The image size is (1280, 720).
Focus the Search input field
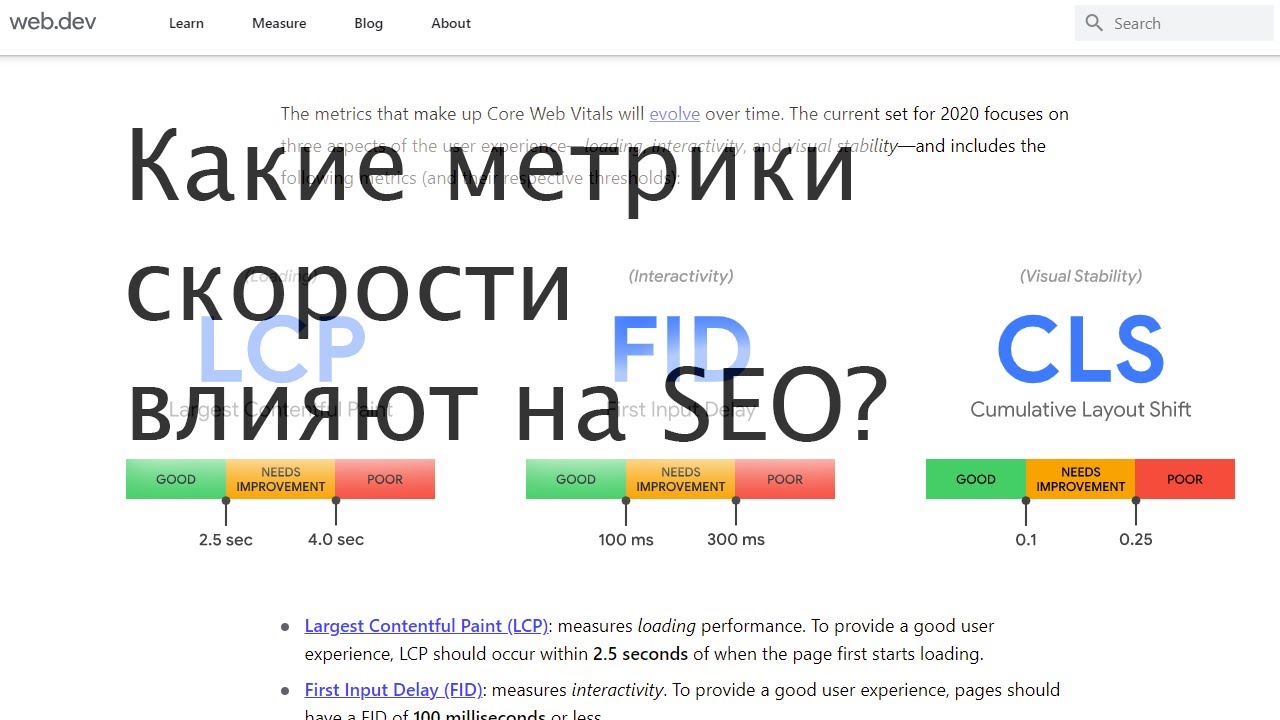click(x=1174, y=23)
